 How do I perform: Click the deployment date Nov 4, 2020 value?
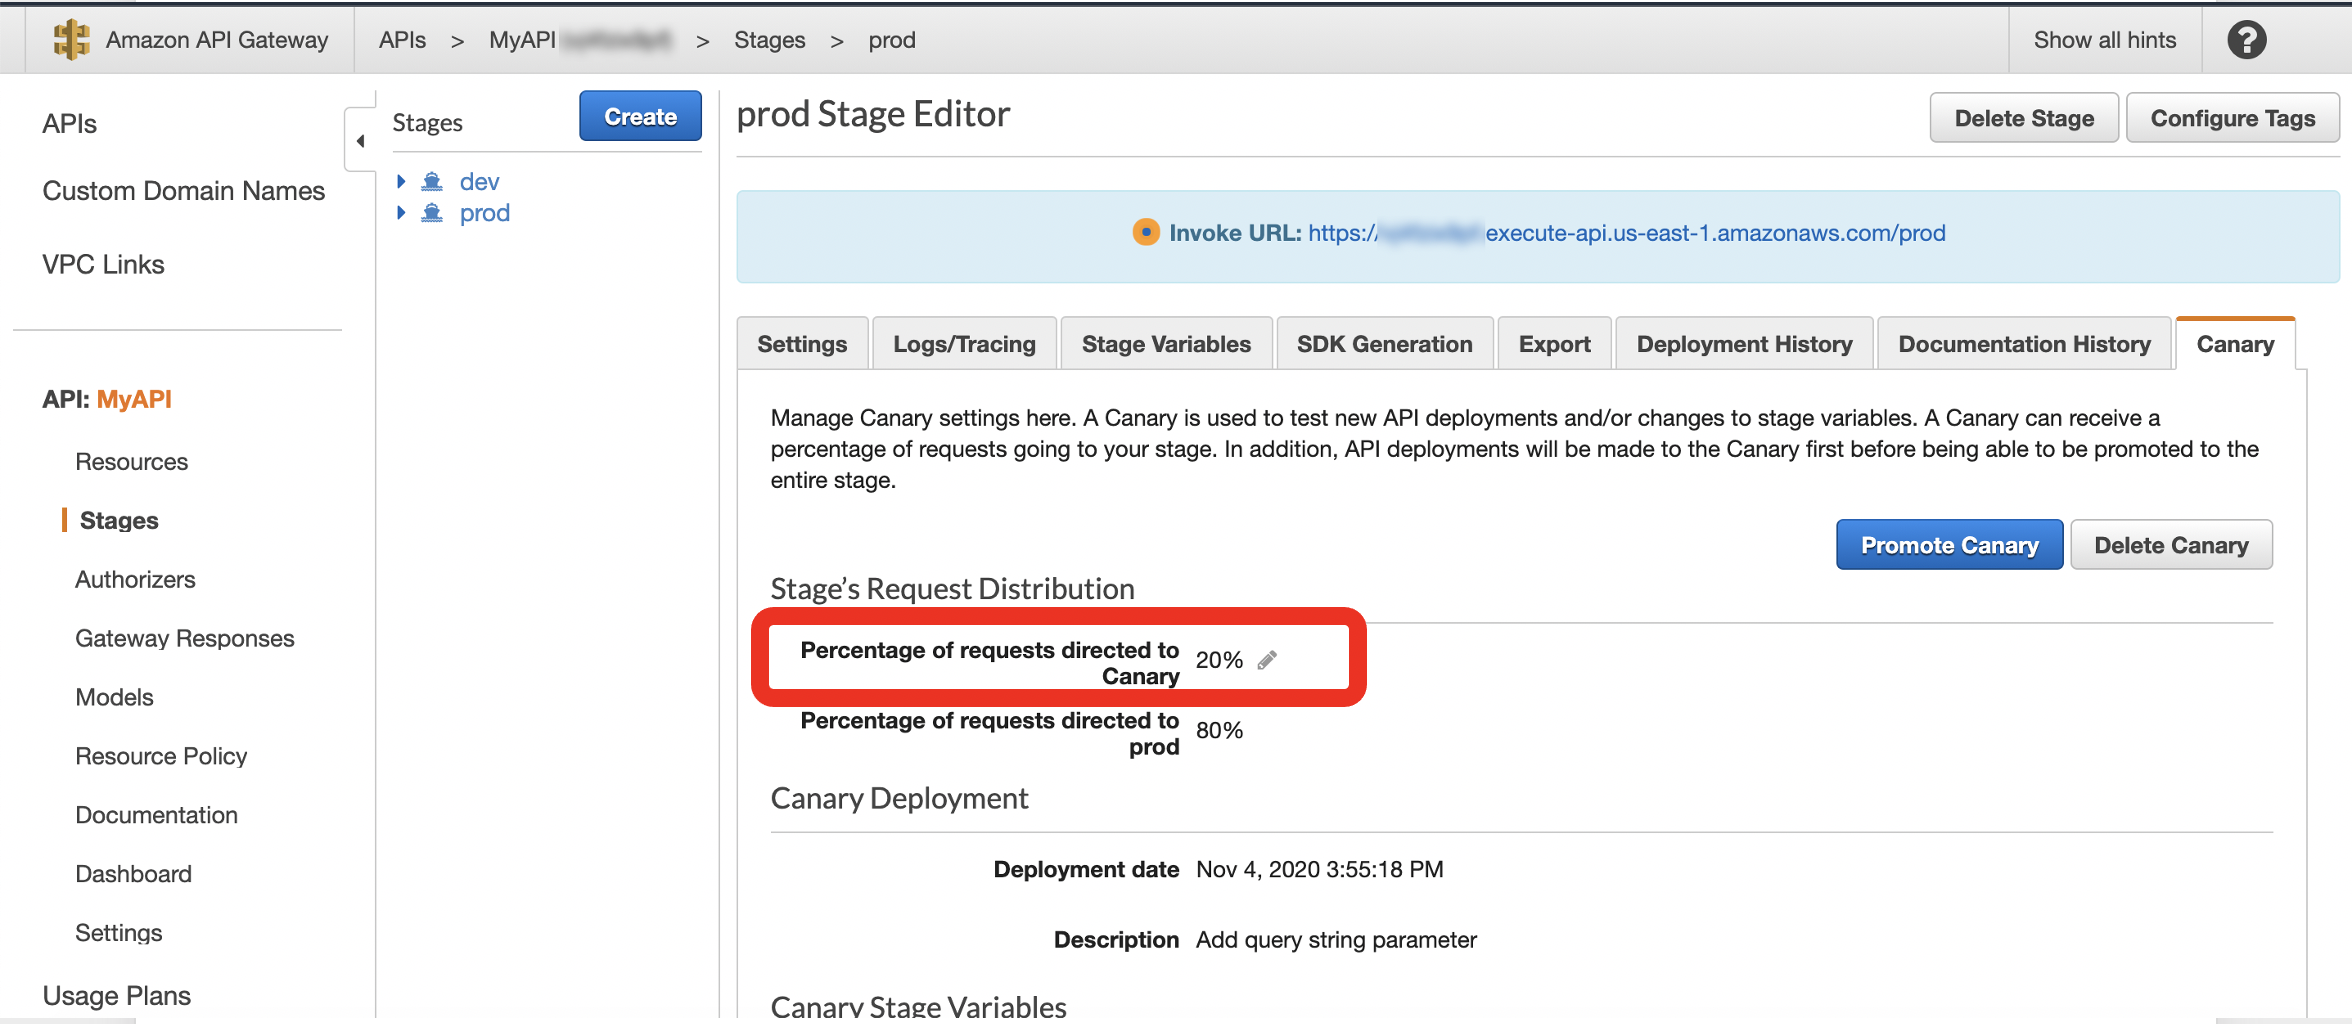coord(1320,870)
